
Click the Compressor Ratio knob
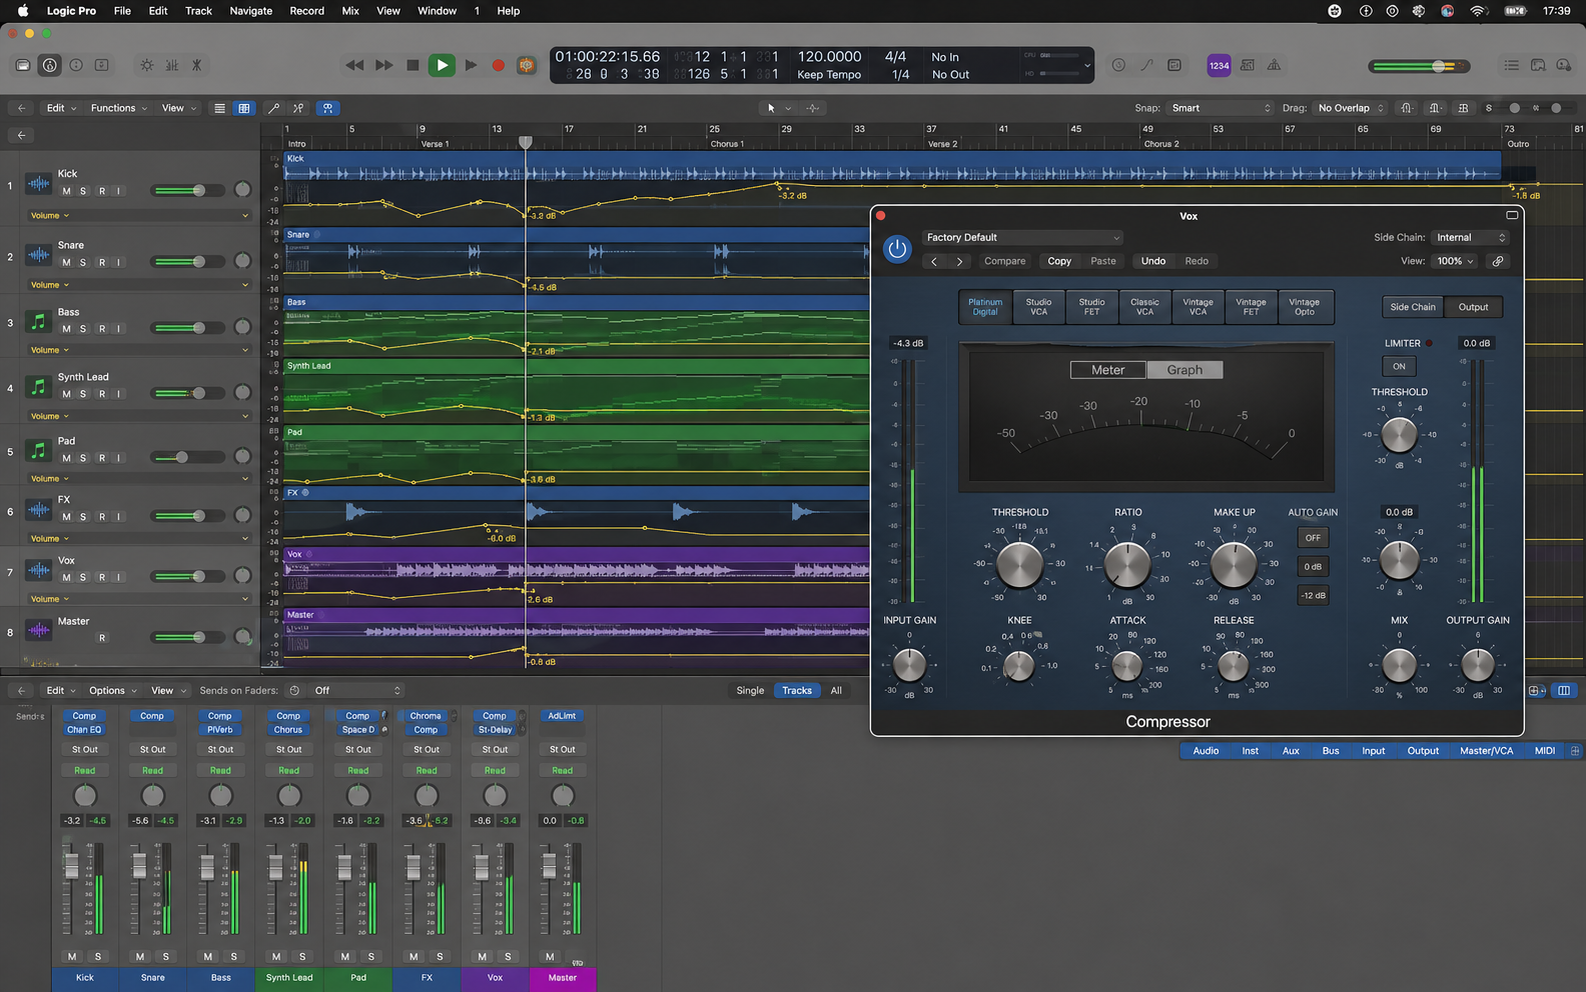point(1127,566)
